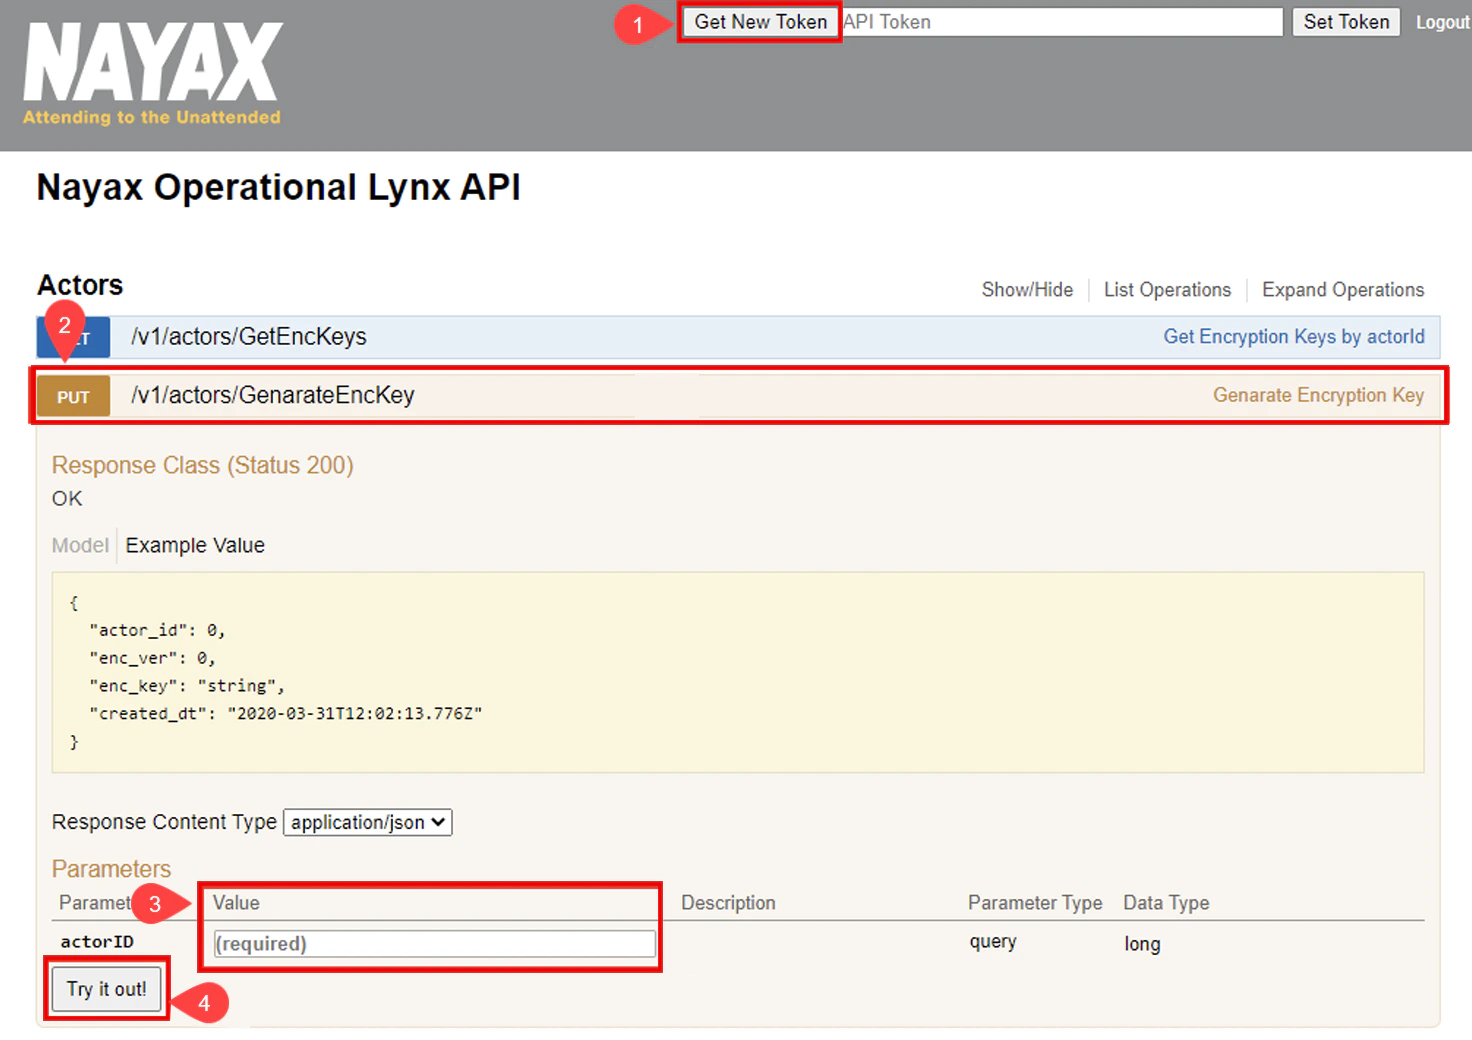Select the "enc_ver": 0 line
The height and width of the screenshot is (1040, 1472).
[152, 658]
